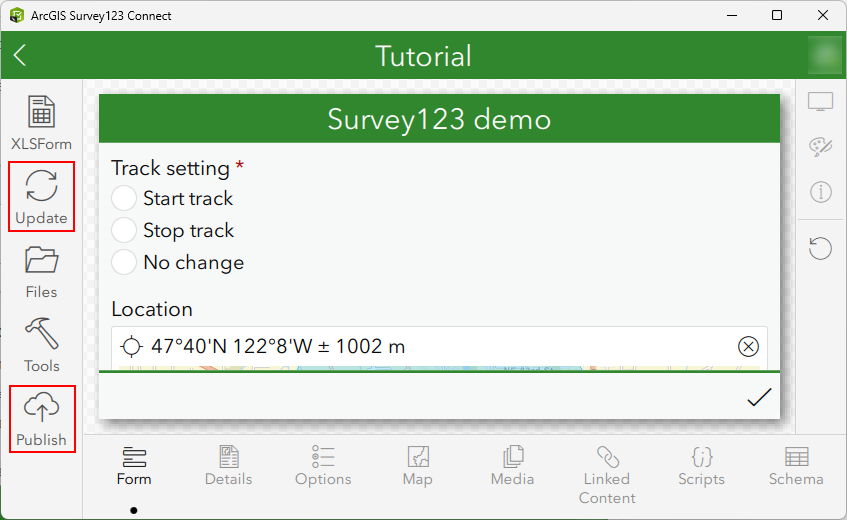This screenshot has height=520, width=847.
Task: Click the Location coordinates field
Action: click(430, 346)
